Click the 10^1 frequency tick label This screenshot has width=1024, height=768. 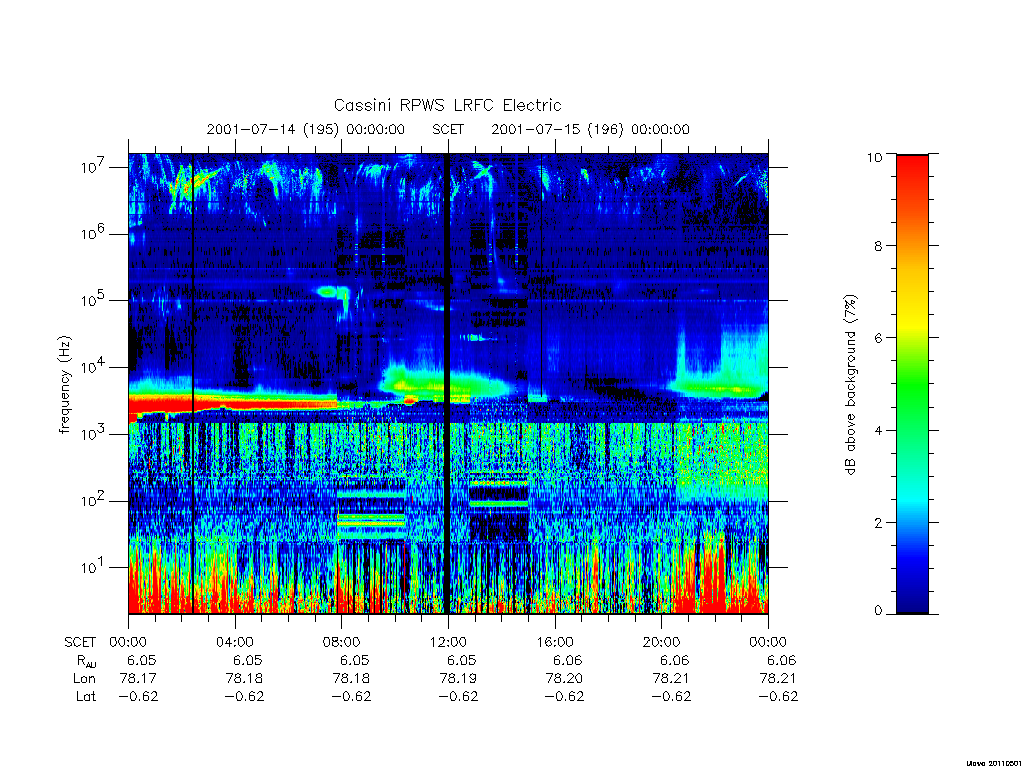95,566
